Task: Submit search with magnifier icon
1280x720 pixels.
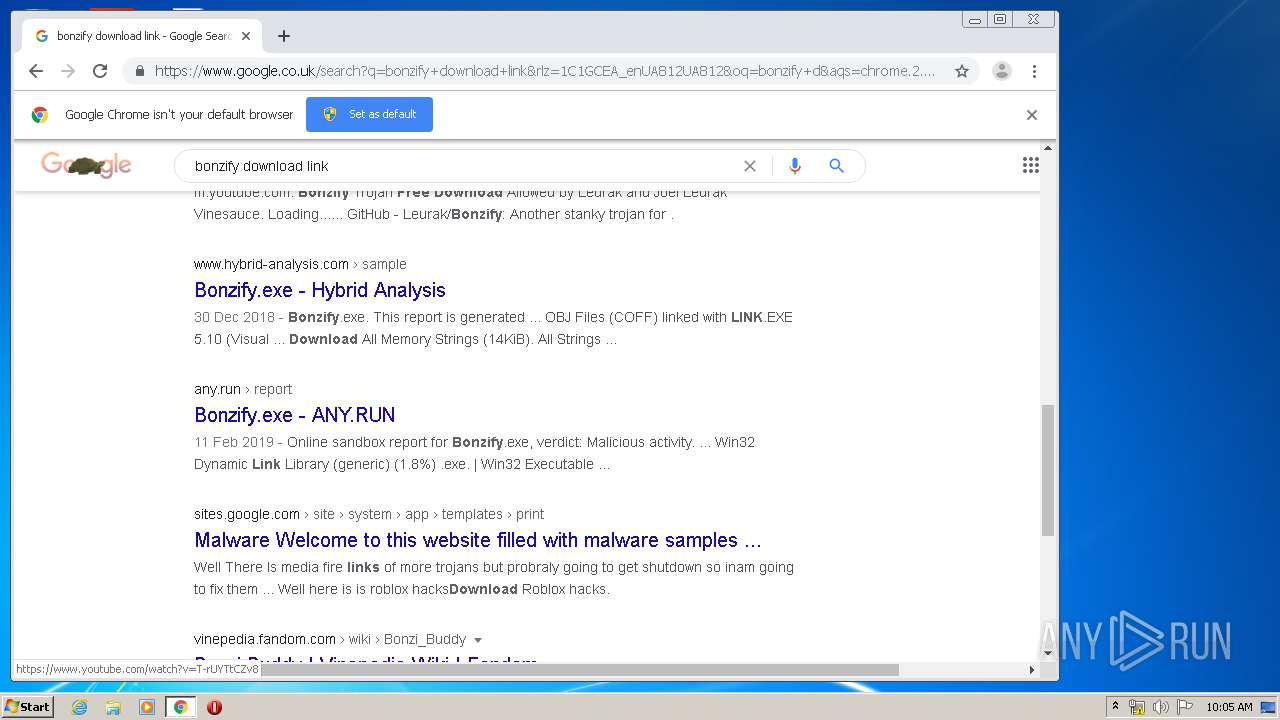Action: (x=836, y=166)
